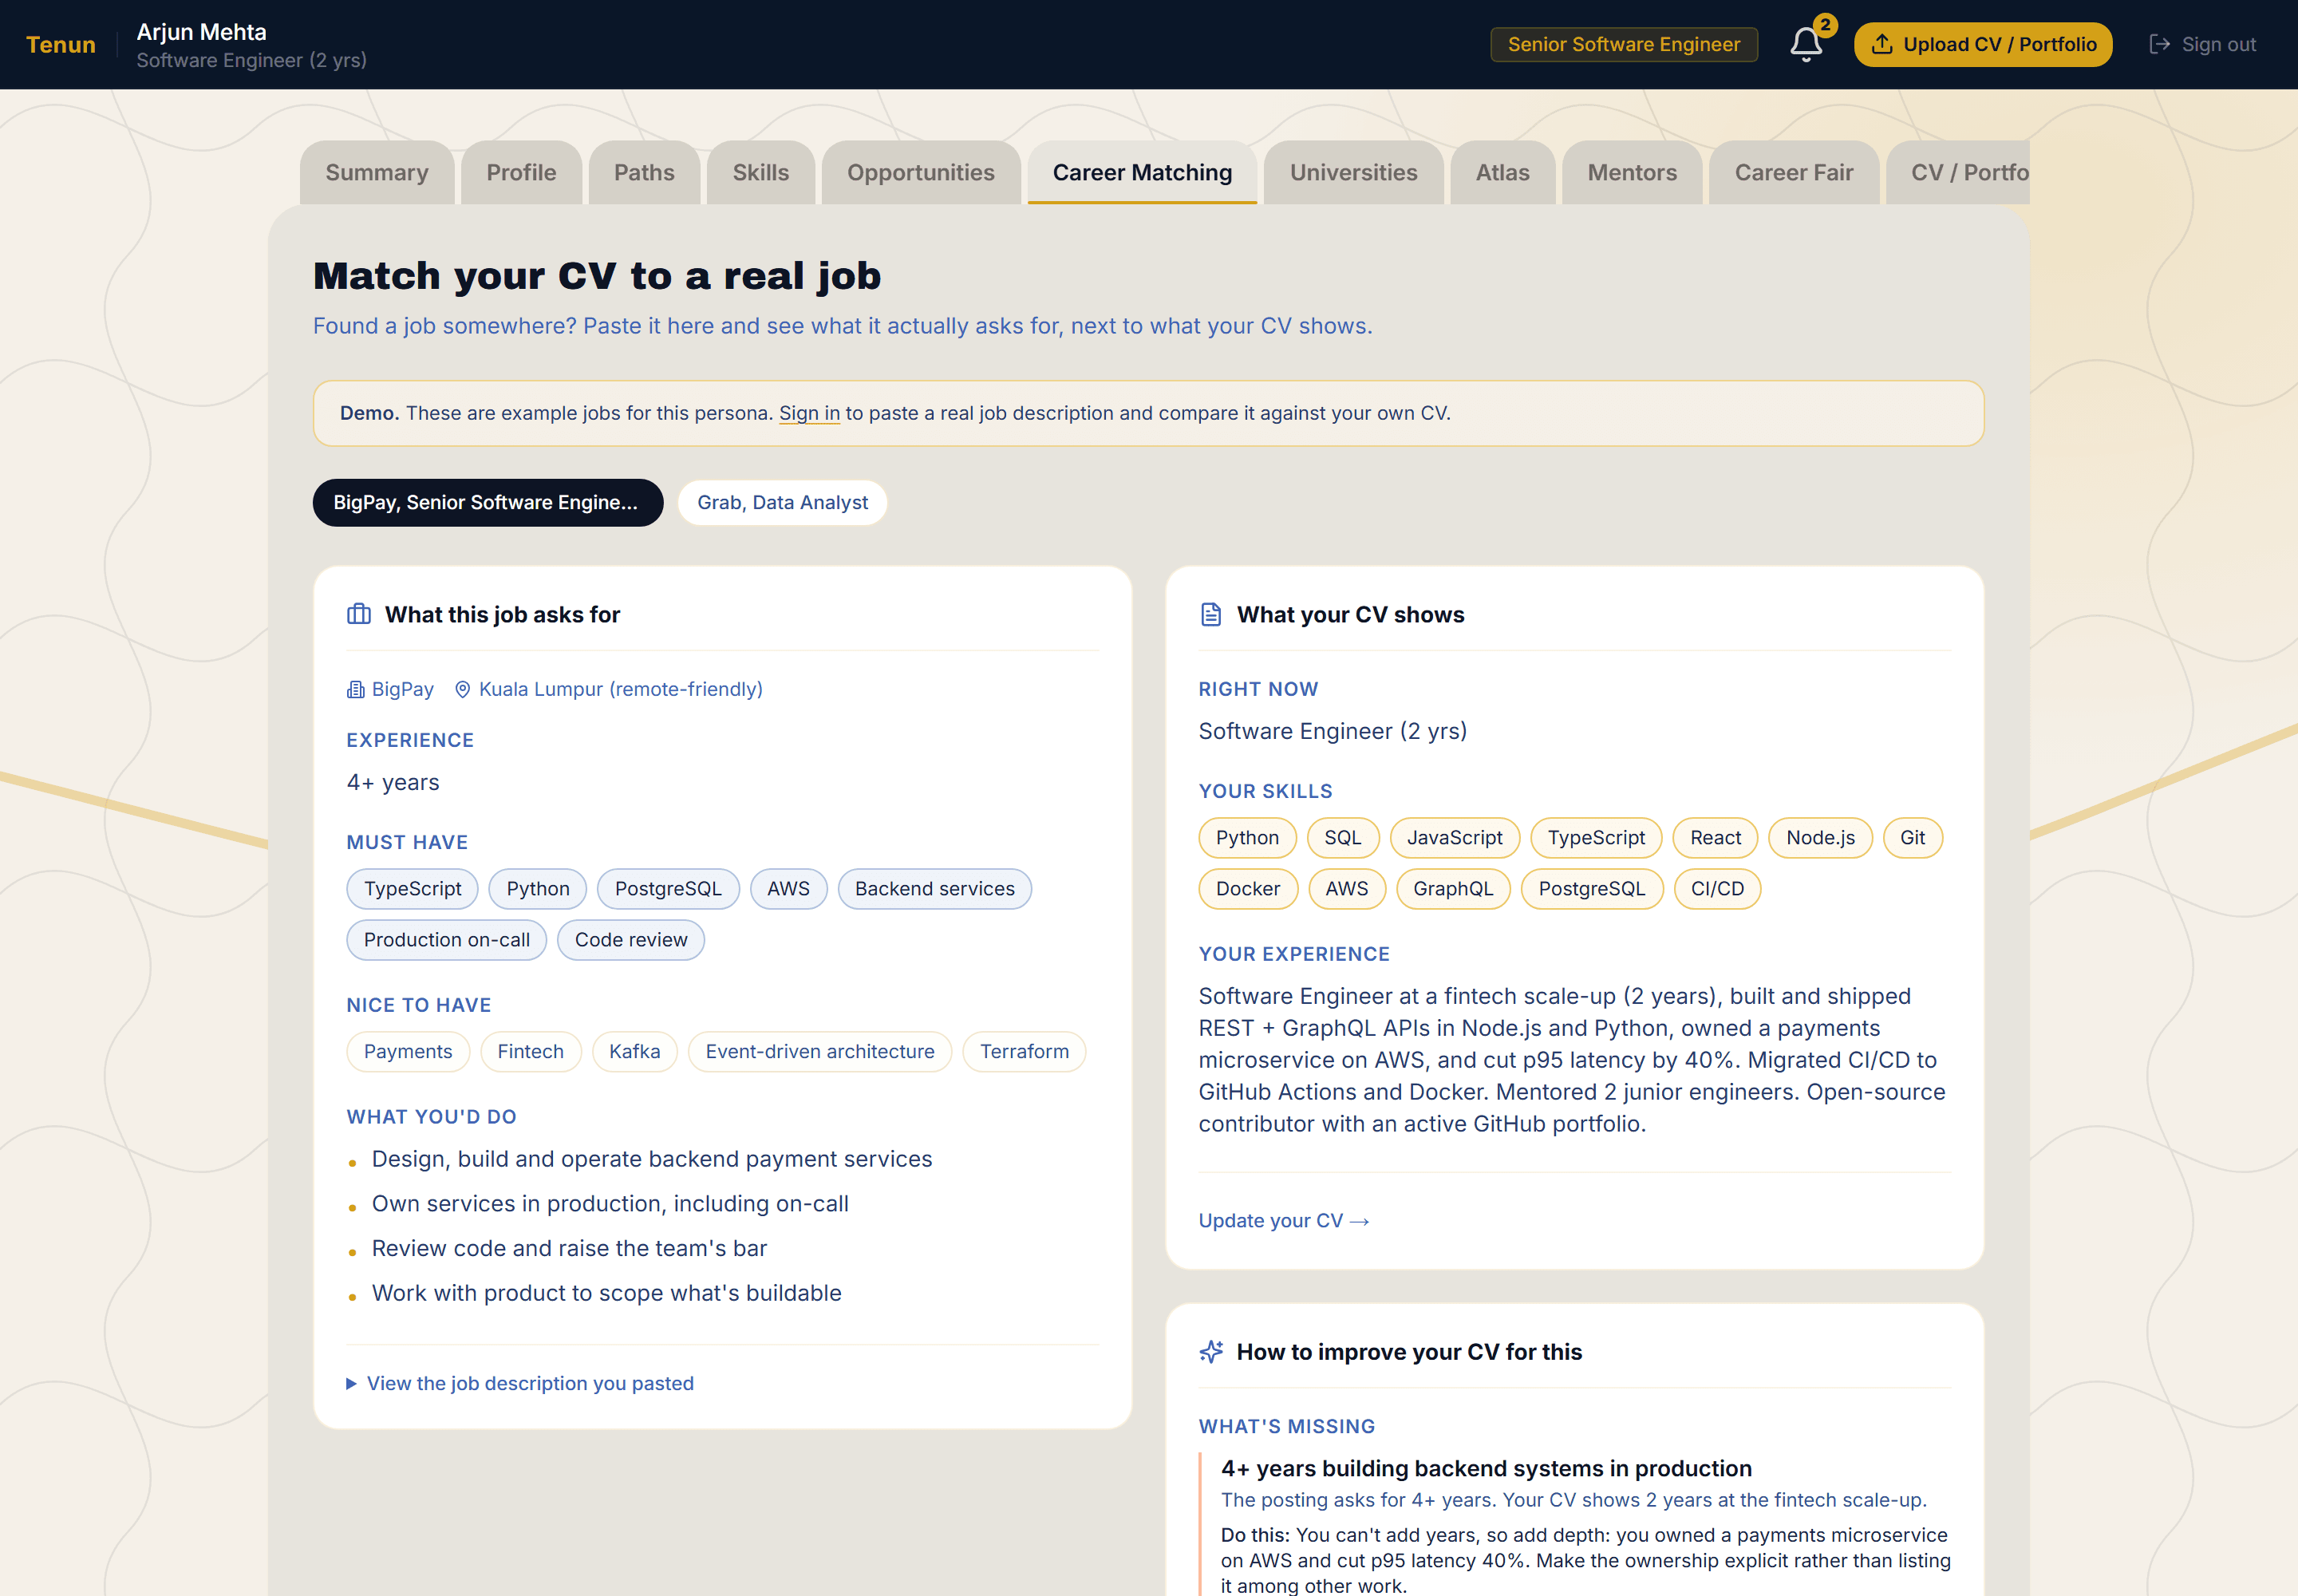This screenshot has width=2298, height=1596.
Task: Open the CV / Portfolio tab
Action: coord(1958,172)
